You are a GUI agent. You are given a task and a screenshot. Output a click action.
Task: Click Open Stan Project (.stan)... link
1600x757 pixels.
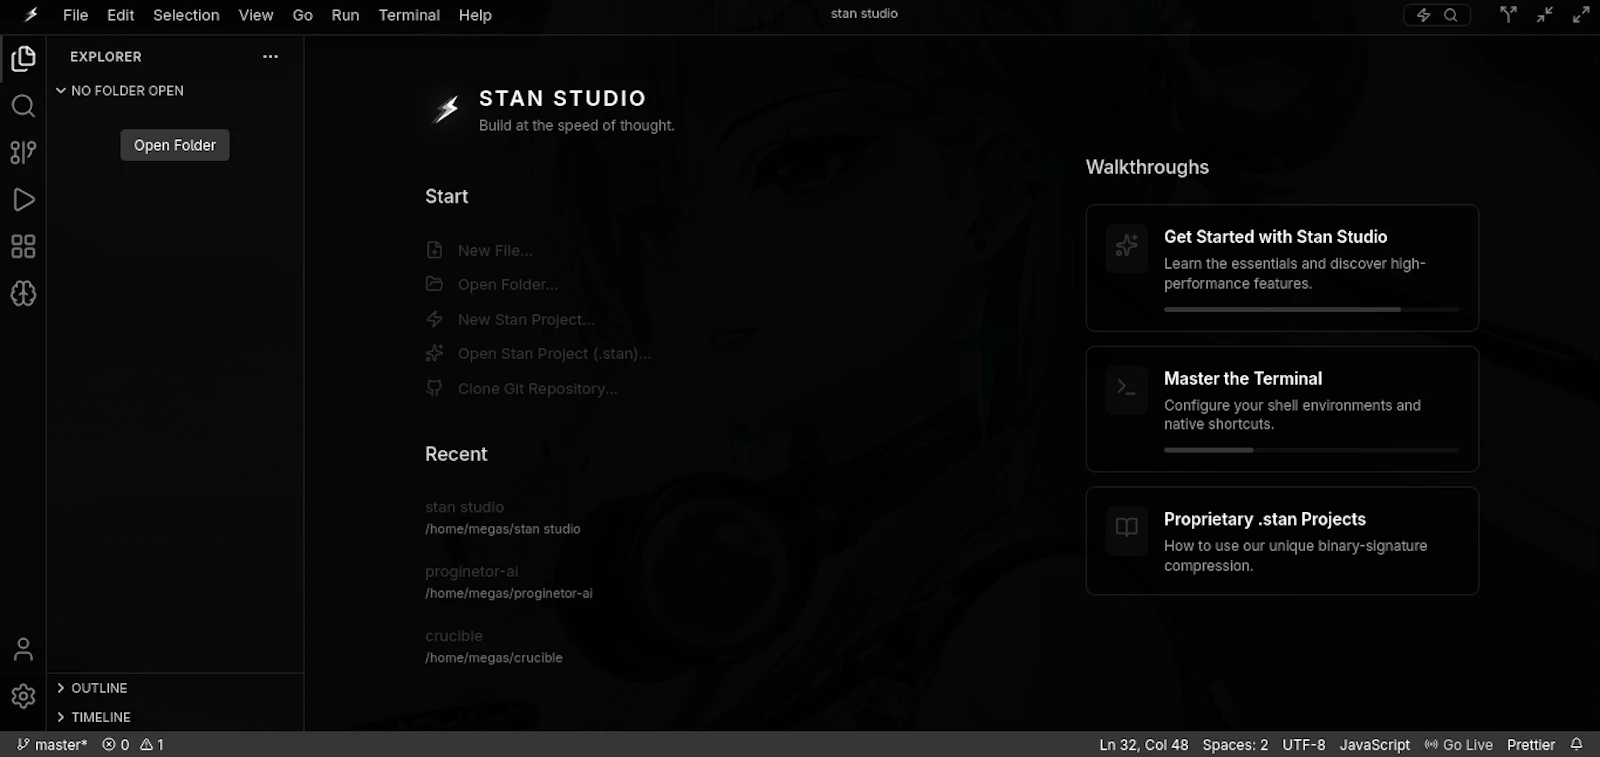click(538, 353)
